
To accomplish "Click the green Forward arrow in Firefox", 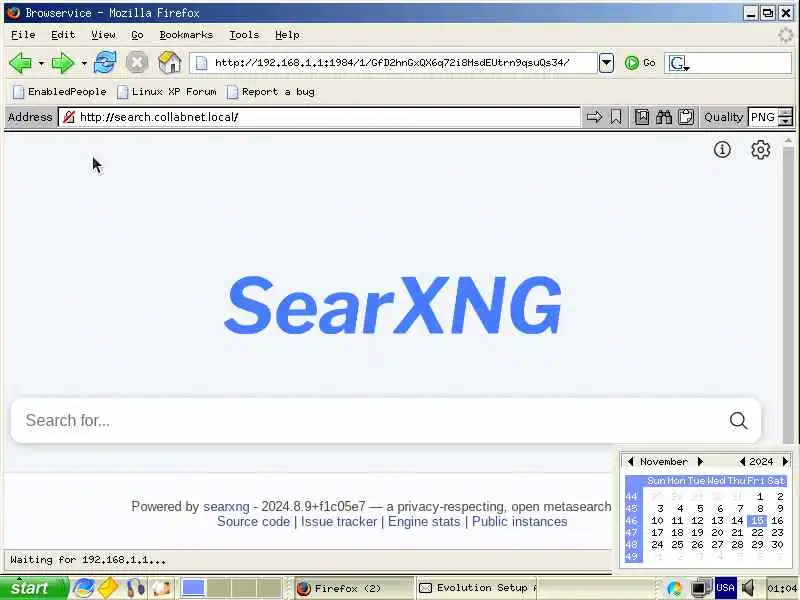I will (x=63, y=63).
